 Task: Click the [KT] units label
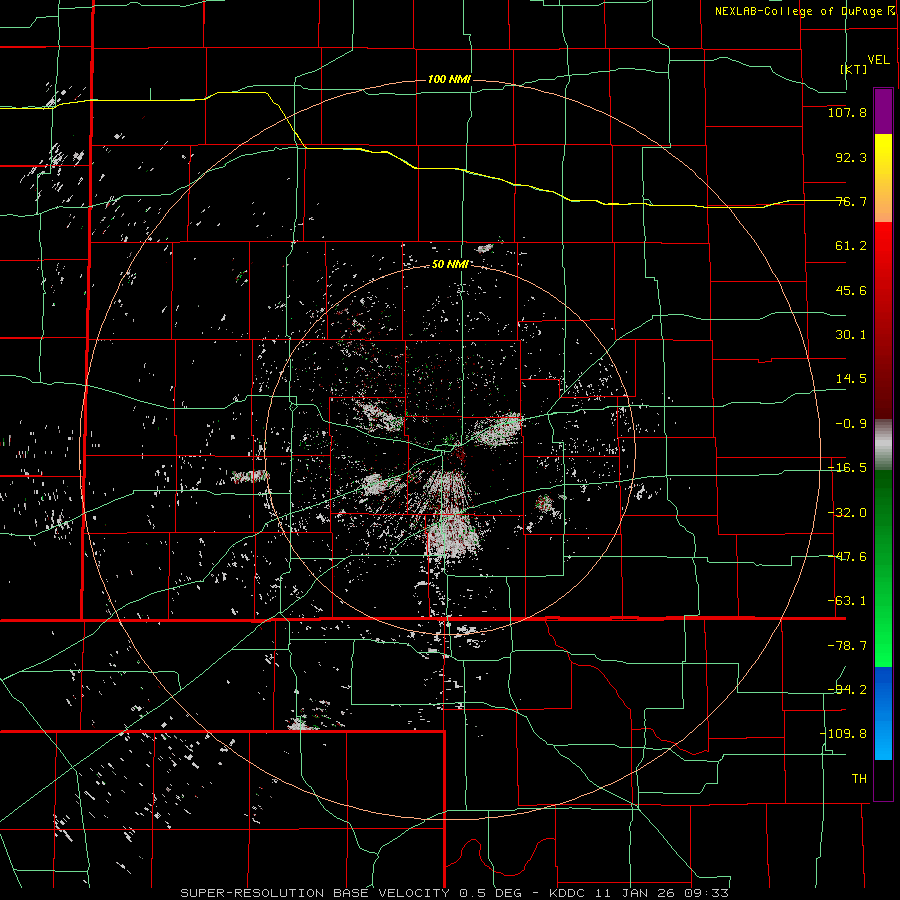coord(854,69)
